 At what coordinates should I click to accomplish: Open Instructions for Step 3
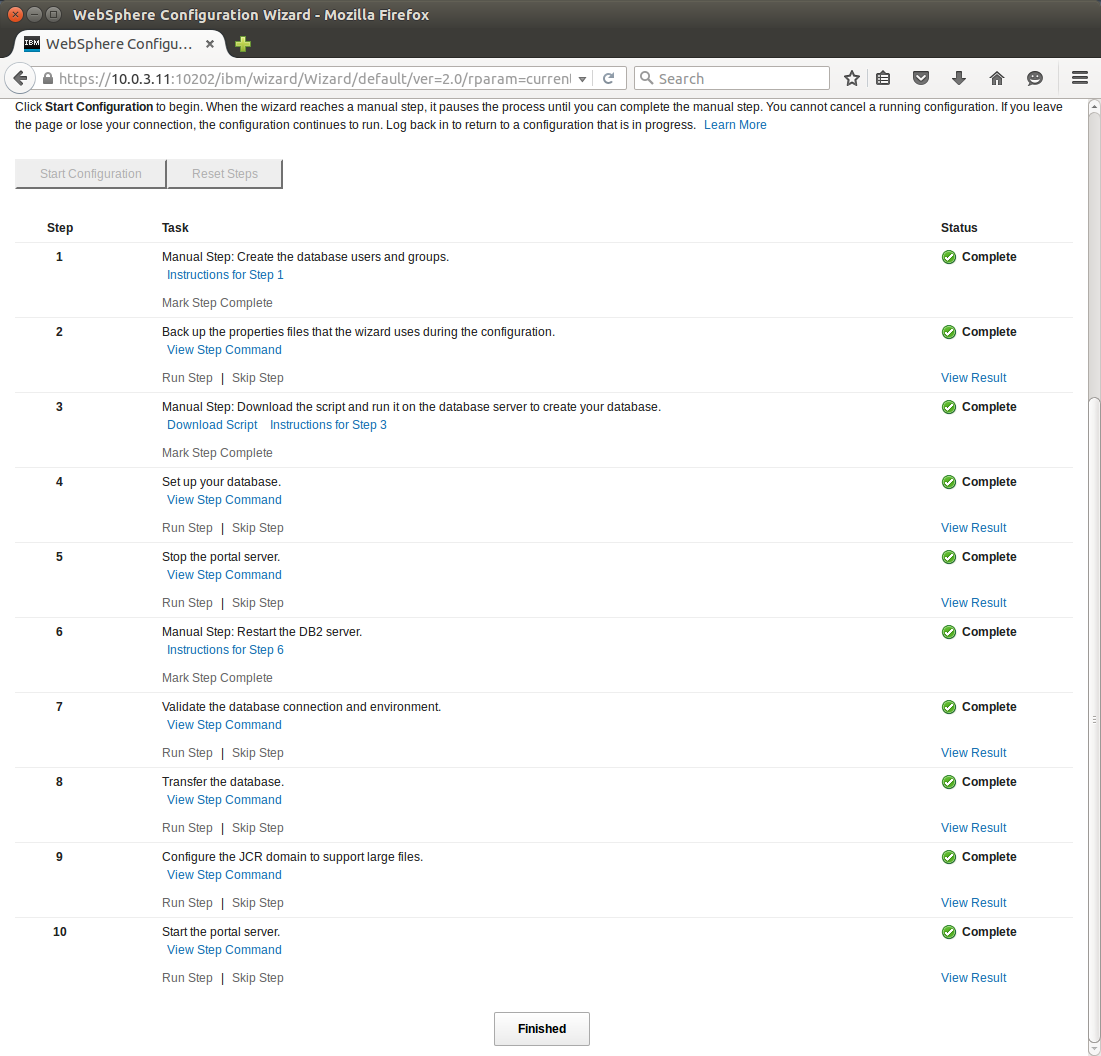pyautogui.click(x=328, y=425)
